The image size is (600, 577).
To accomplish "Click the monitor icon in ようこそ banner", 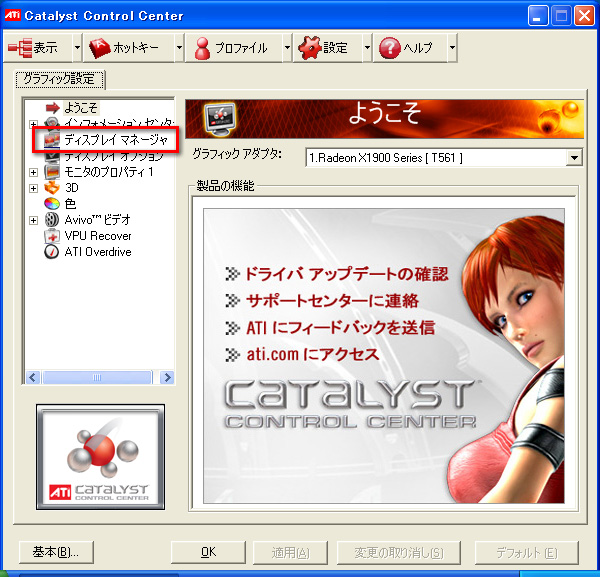I will tap(220, 118).
